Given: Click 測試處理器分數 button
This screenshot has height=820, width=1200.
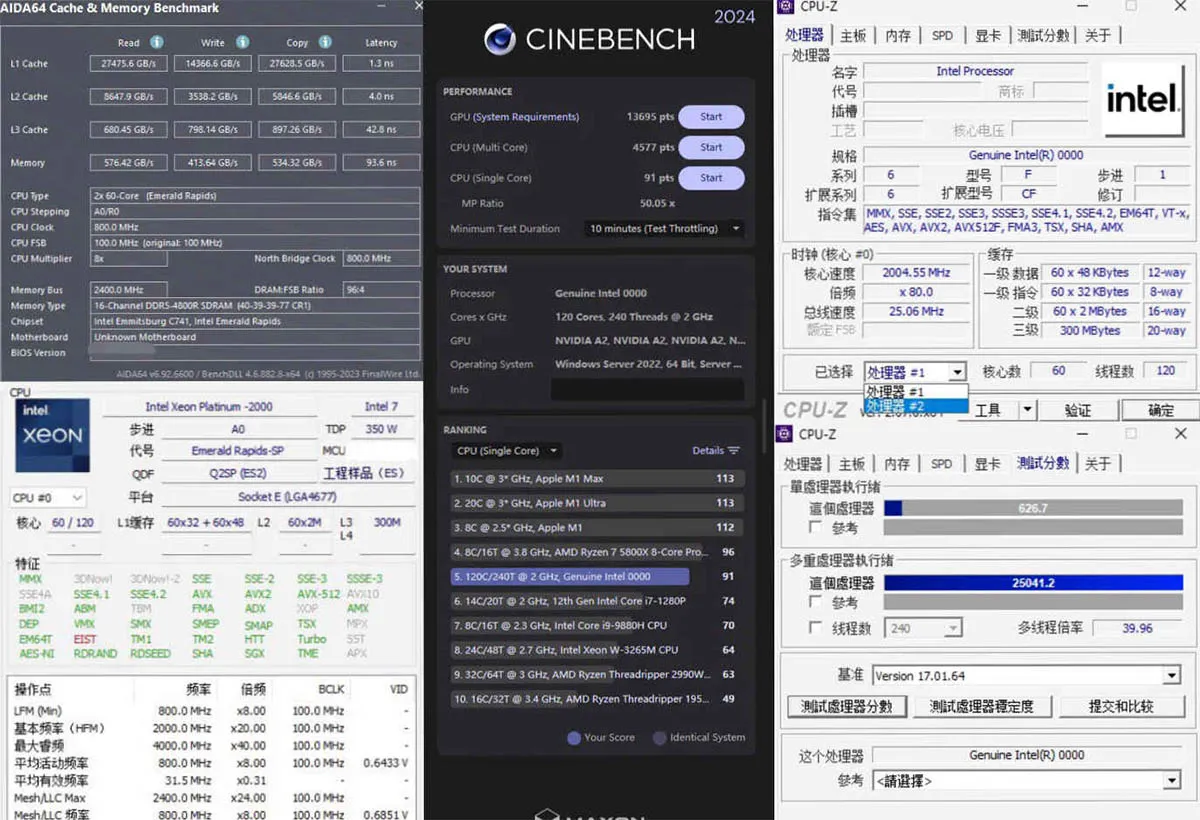Looking at the screenshot, I should tap(847, 707).
